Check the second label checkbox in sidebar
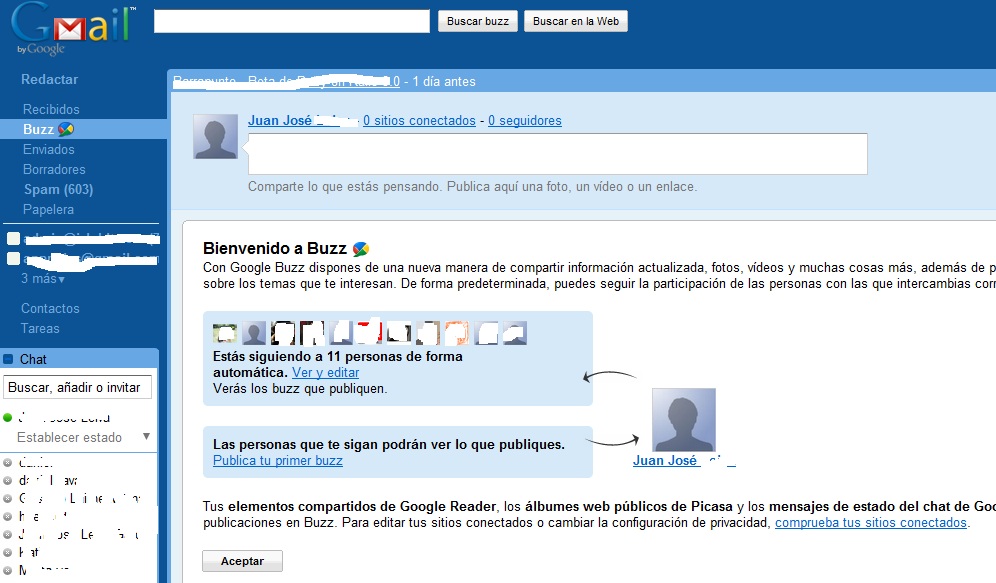Screen dimensions: 996x583 pos(13,258)
